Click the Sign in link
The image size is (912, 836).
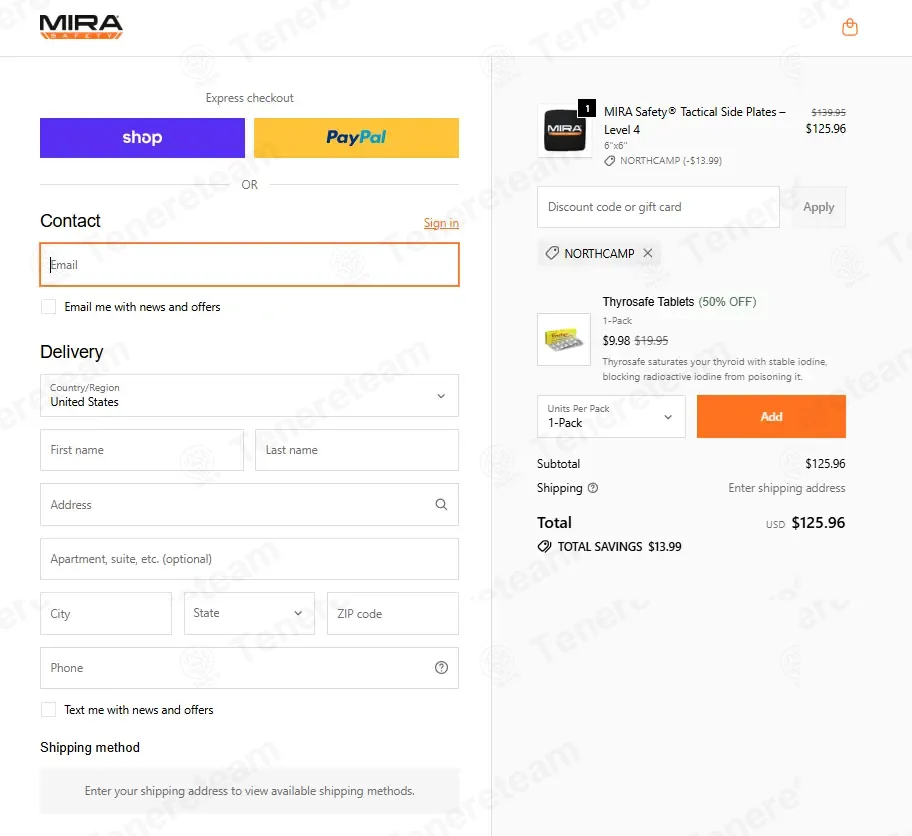click(x=441, y=223)
